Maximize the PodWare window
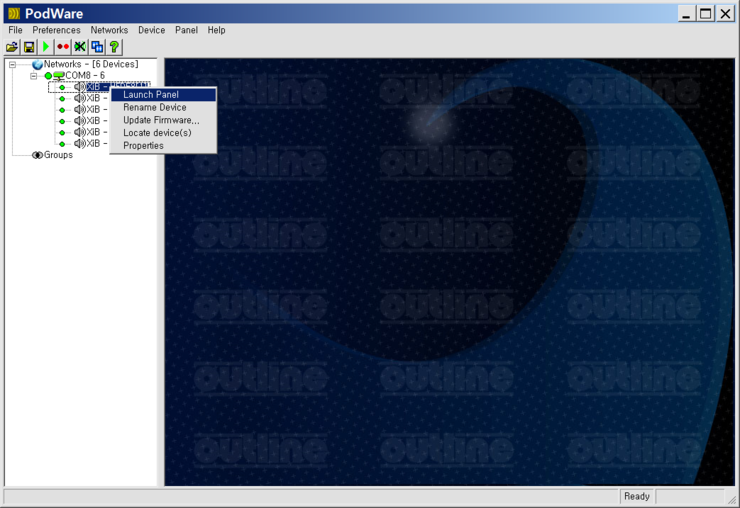Image resolution: width=740 pixels, height=508 pixels. point(706,14)
